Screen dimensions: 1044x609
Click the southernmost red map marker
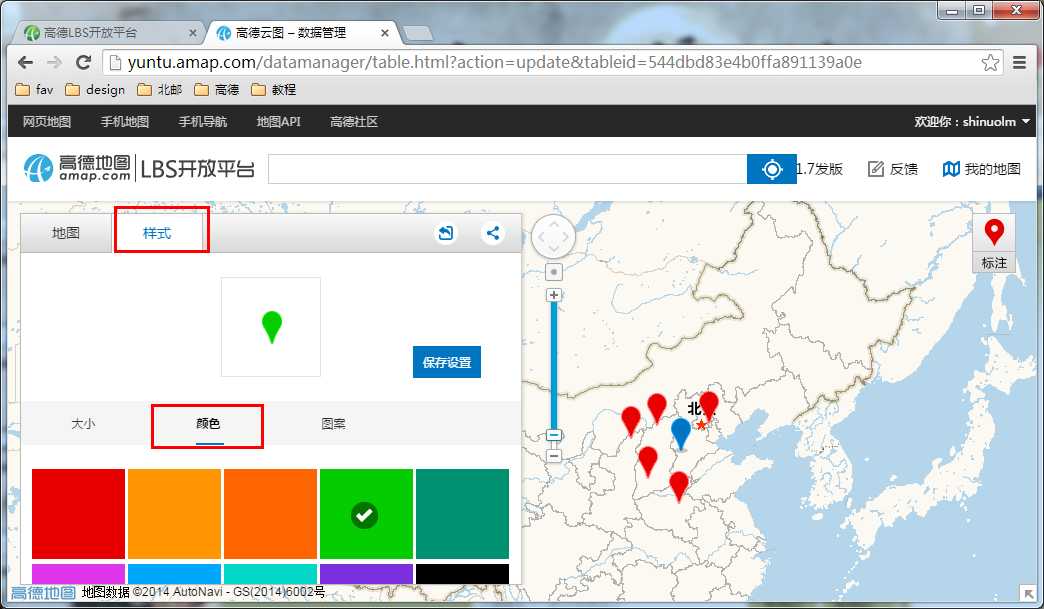coord(678,486)
